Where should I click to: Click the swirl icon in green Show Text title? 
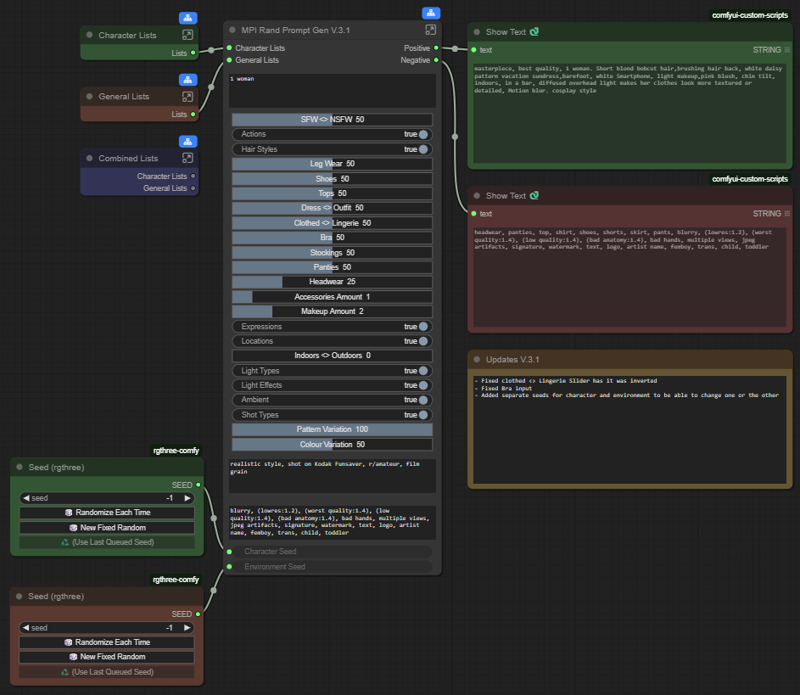coord(535,32)
